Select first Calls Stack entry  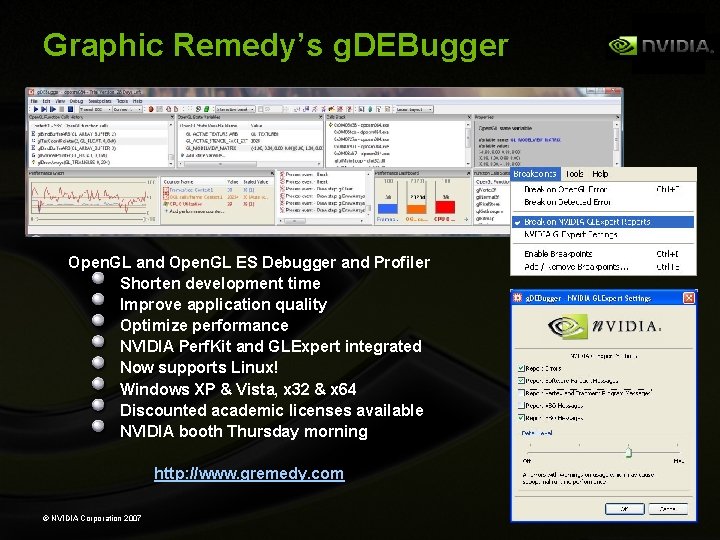(395, 124)
